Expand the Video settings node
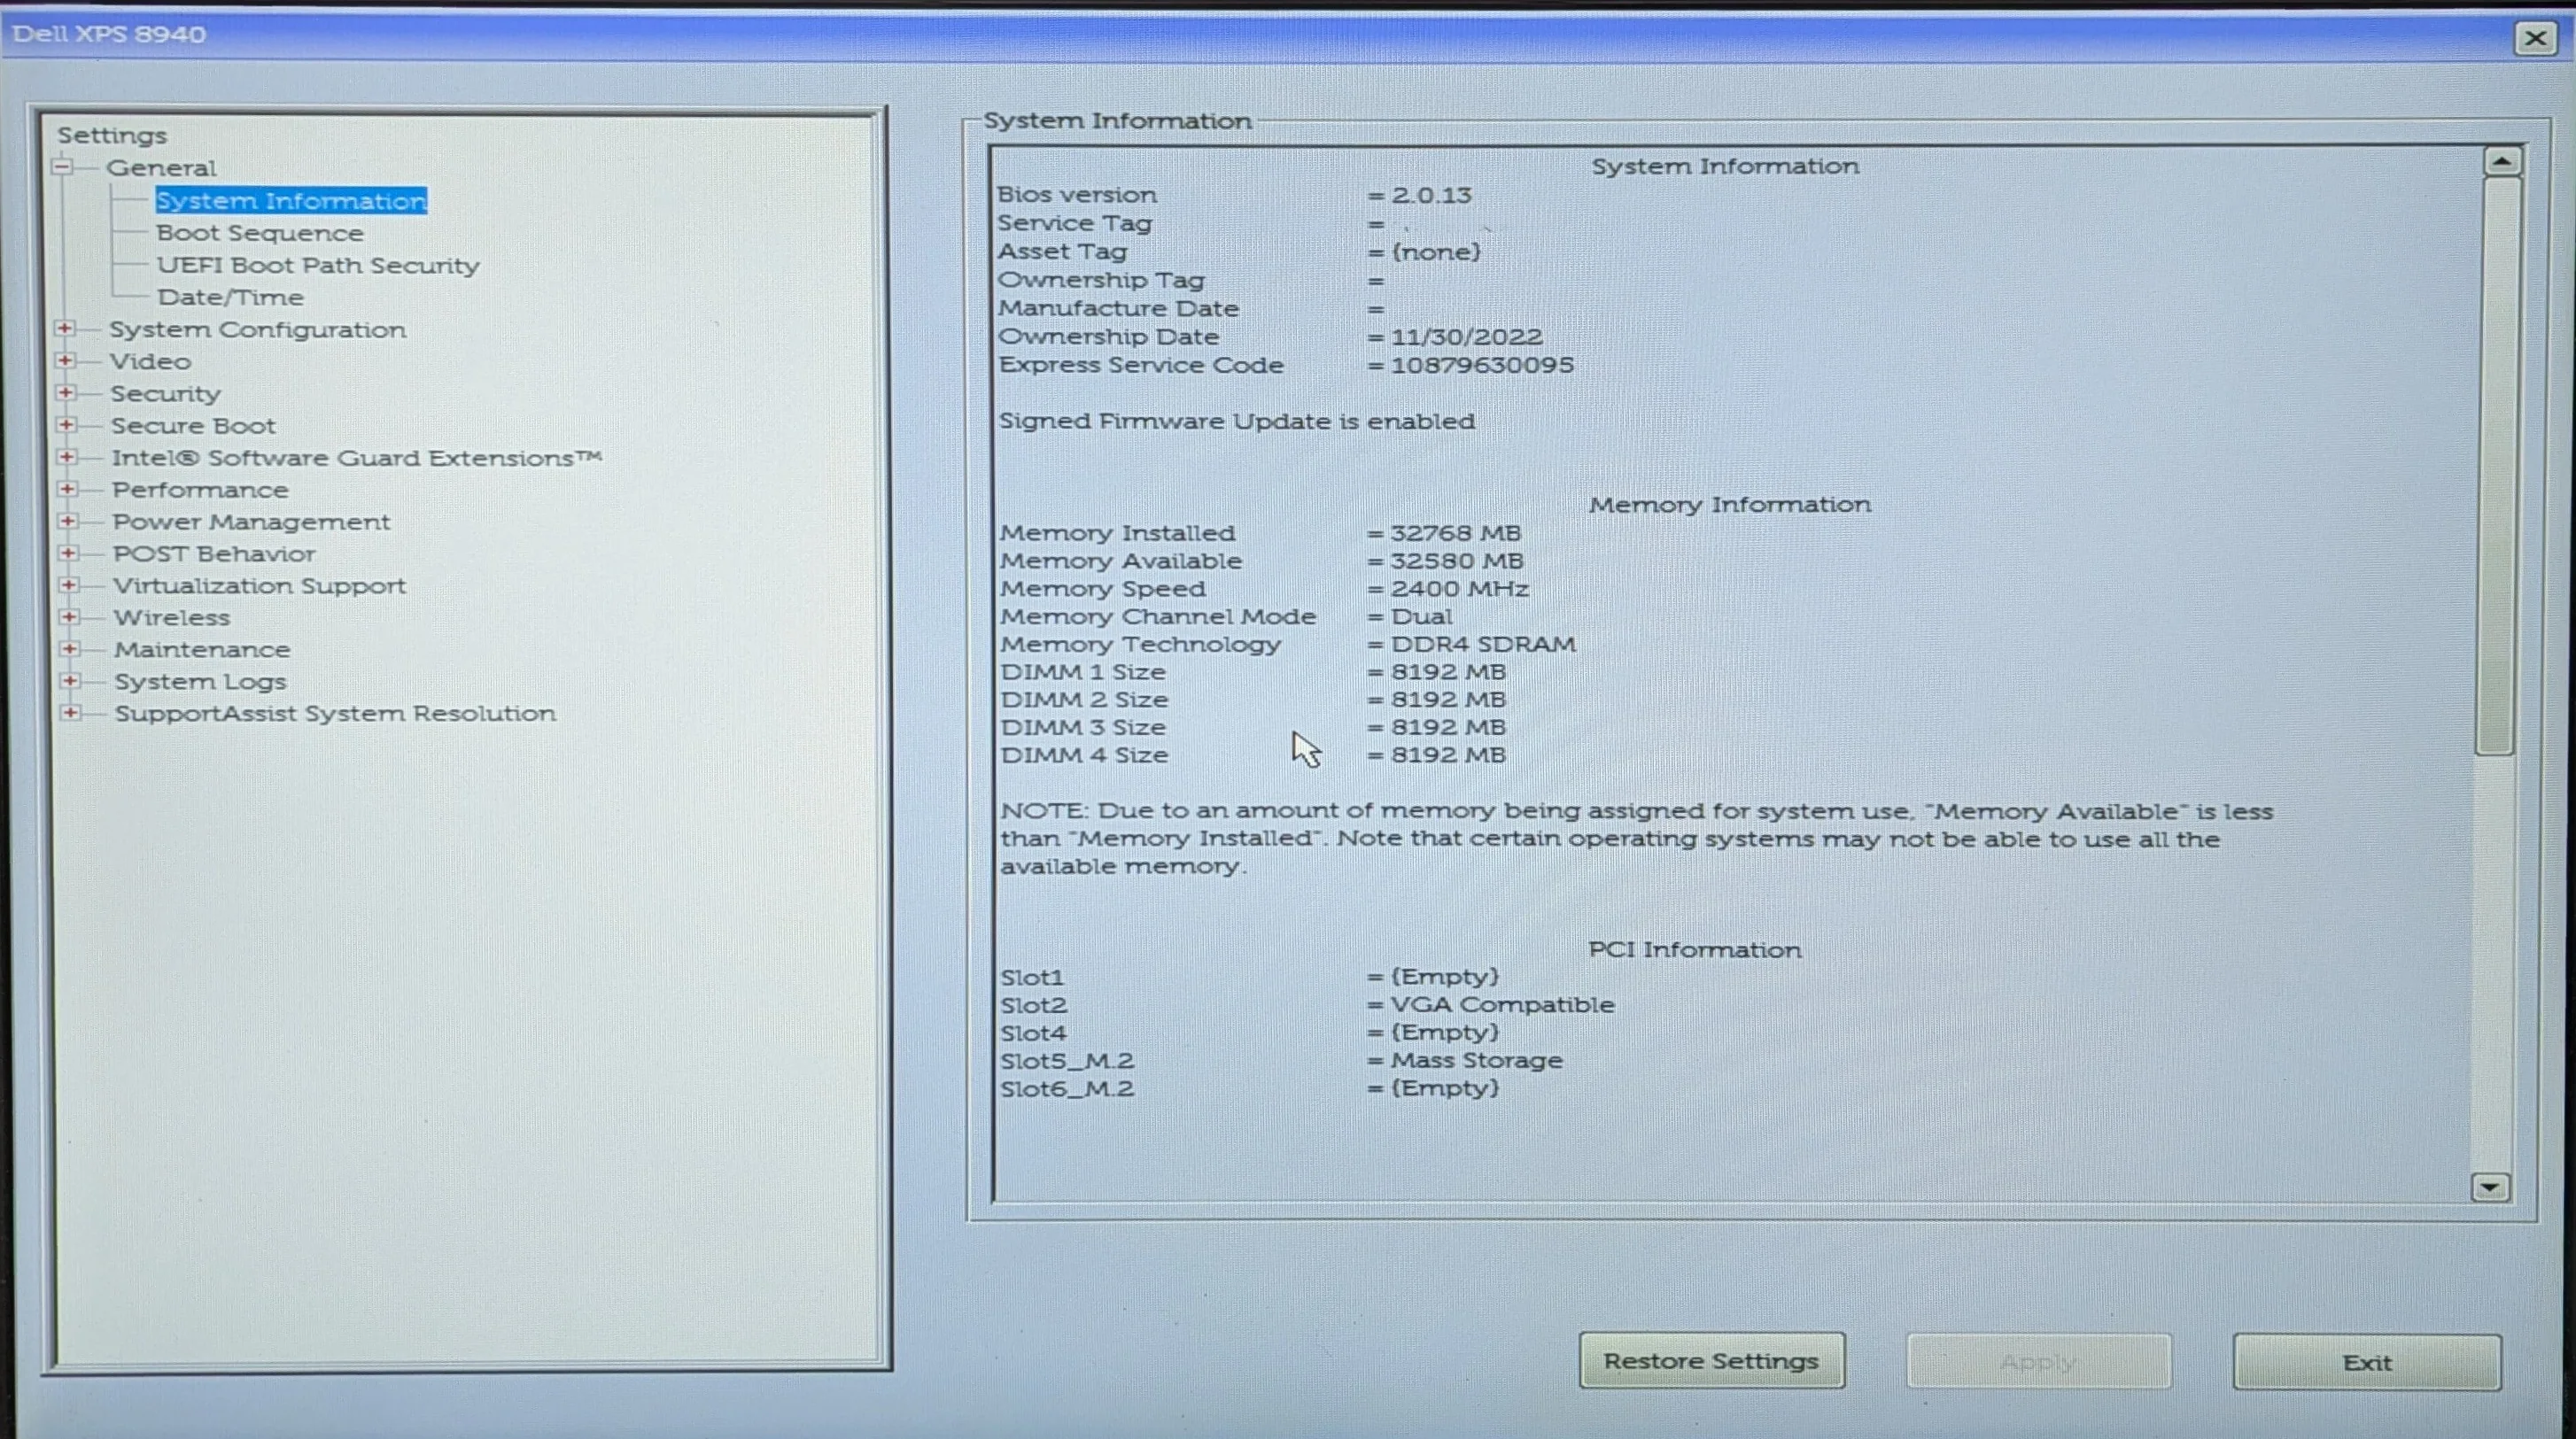 pyautogui.click(x=65, y=361)
